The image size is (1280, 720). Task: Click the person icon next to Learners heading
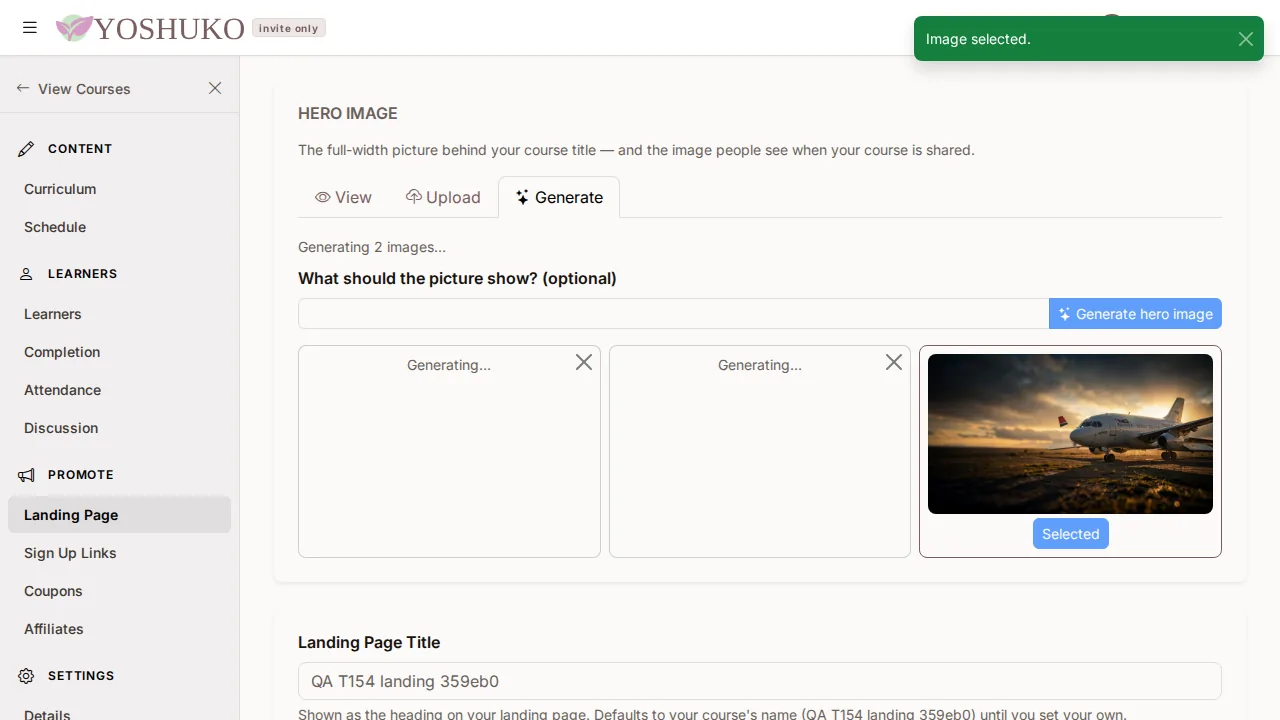tap(27, 274)
